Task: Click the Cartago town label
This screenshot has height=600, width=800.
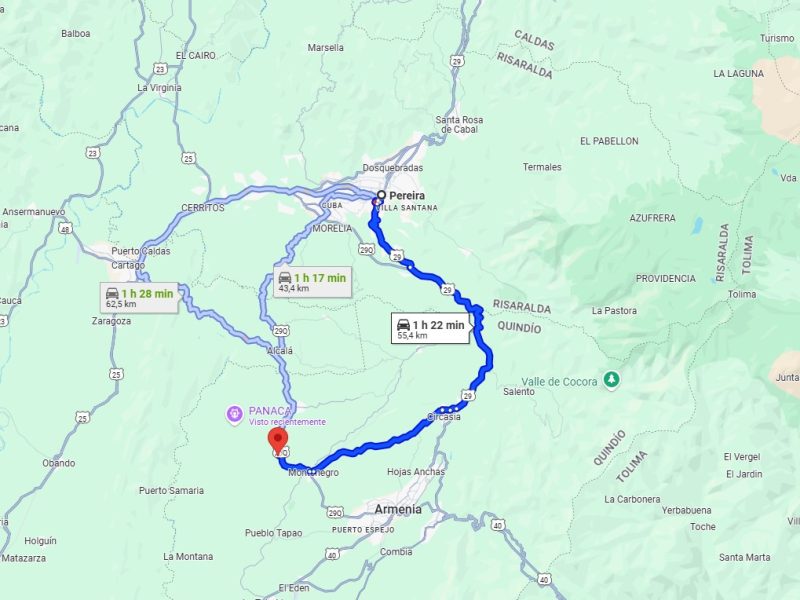Action: [x=128, y=265]
